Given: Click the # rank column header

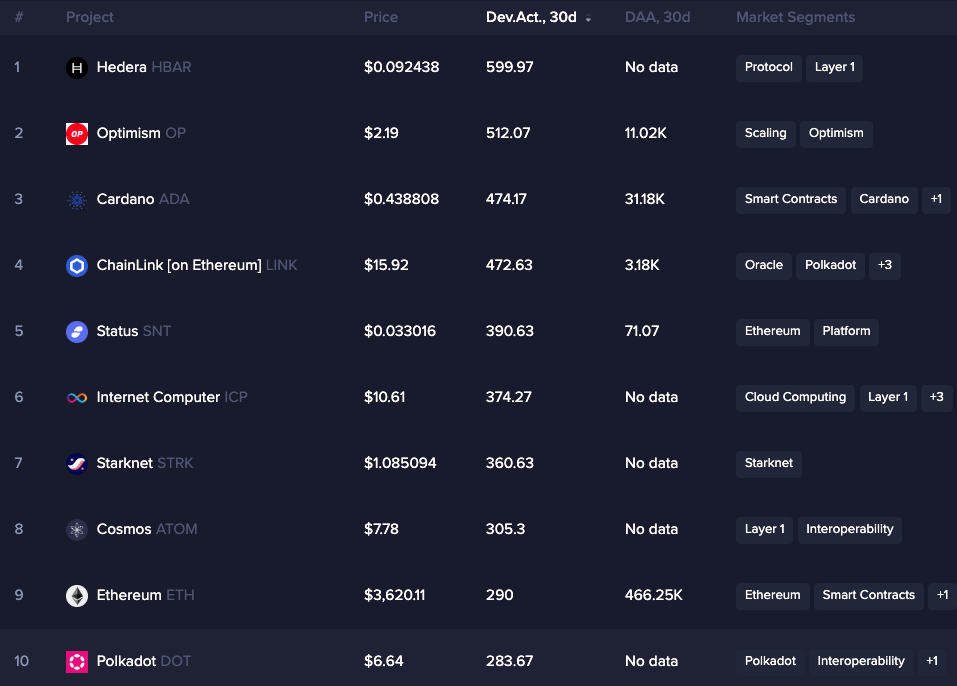Looking at the screenshot, I should [19, 17].
